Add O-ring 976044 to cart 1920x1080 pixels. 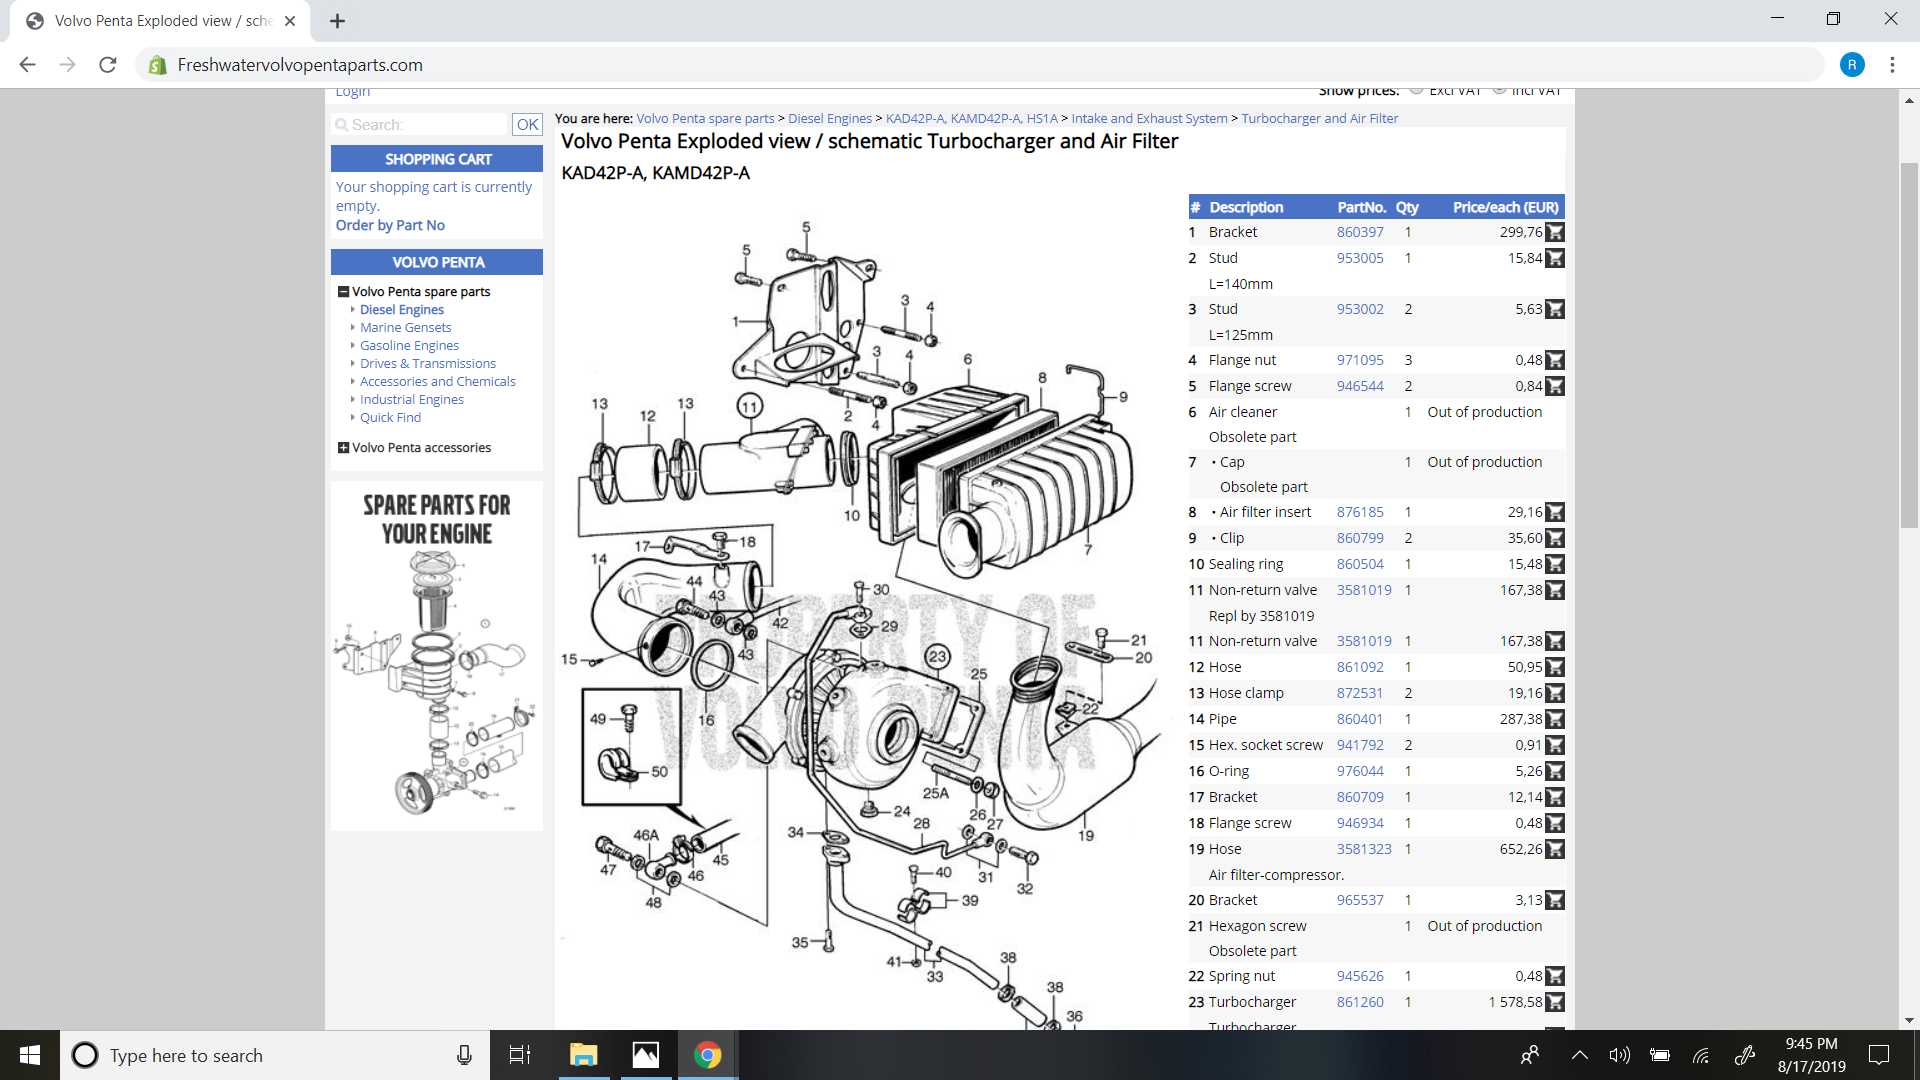coord(1555,771)
